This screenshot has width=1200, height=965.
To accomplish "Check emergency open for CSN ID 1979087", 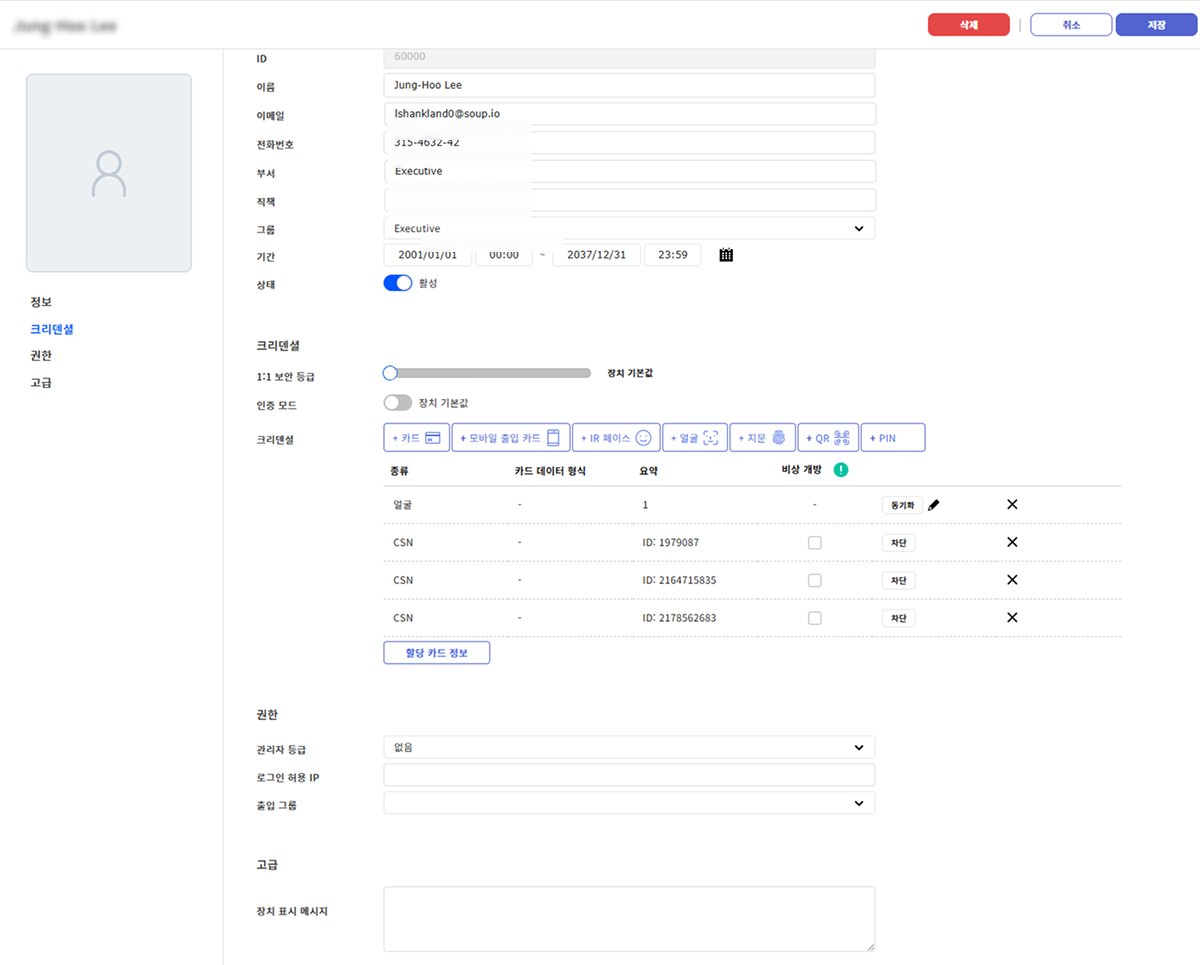I will click(x=815, y=543).
